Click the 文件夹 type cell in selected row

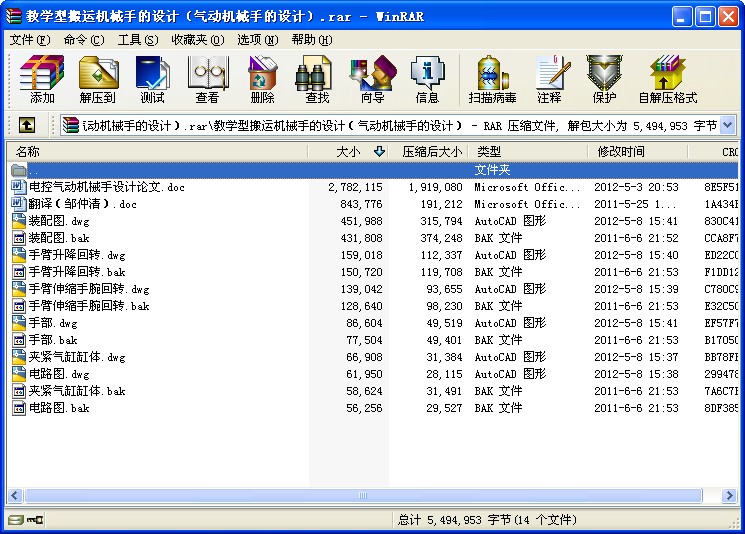[x=492, y=170]
